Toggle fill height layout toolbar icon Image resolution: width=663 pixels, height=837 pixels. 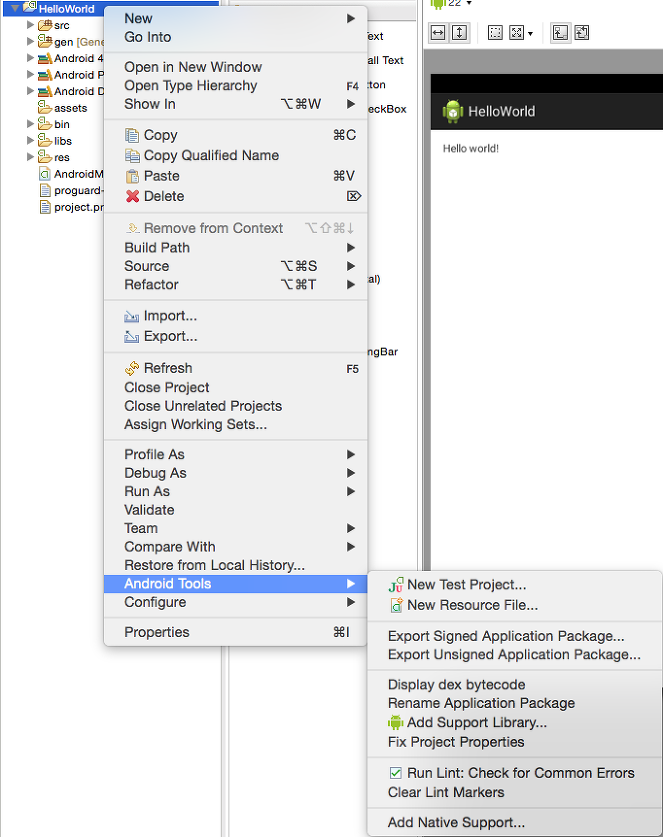459,33
